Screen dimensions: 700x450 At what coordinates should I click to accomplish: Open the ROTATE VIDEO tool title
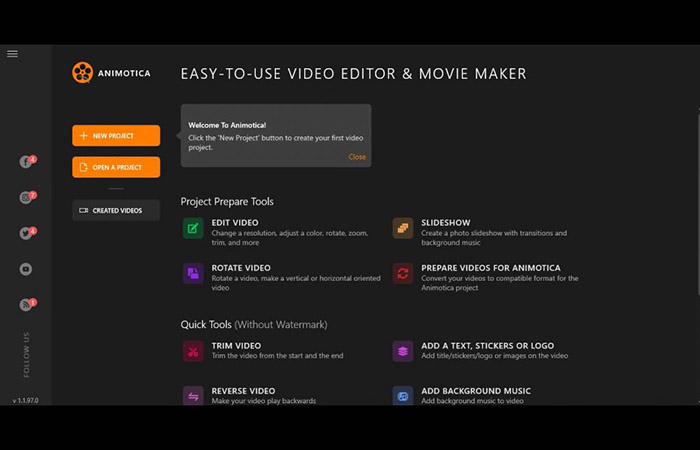pos(241,268)
